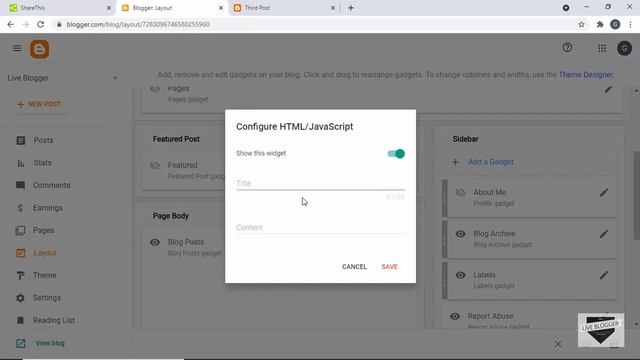Open Posts in the sidebar menu

(43, 140)
